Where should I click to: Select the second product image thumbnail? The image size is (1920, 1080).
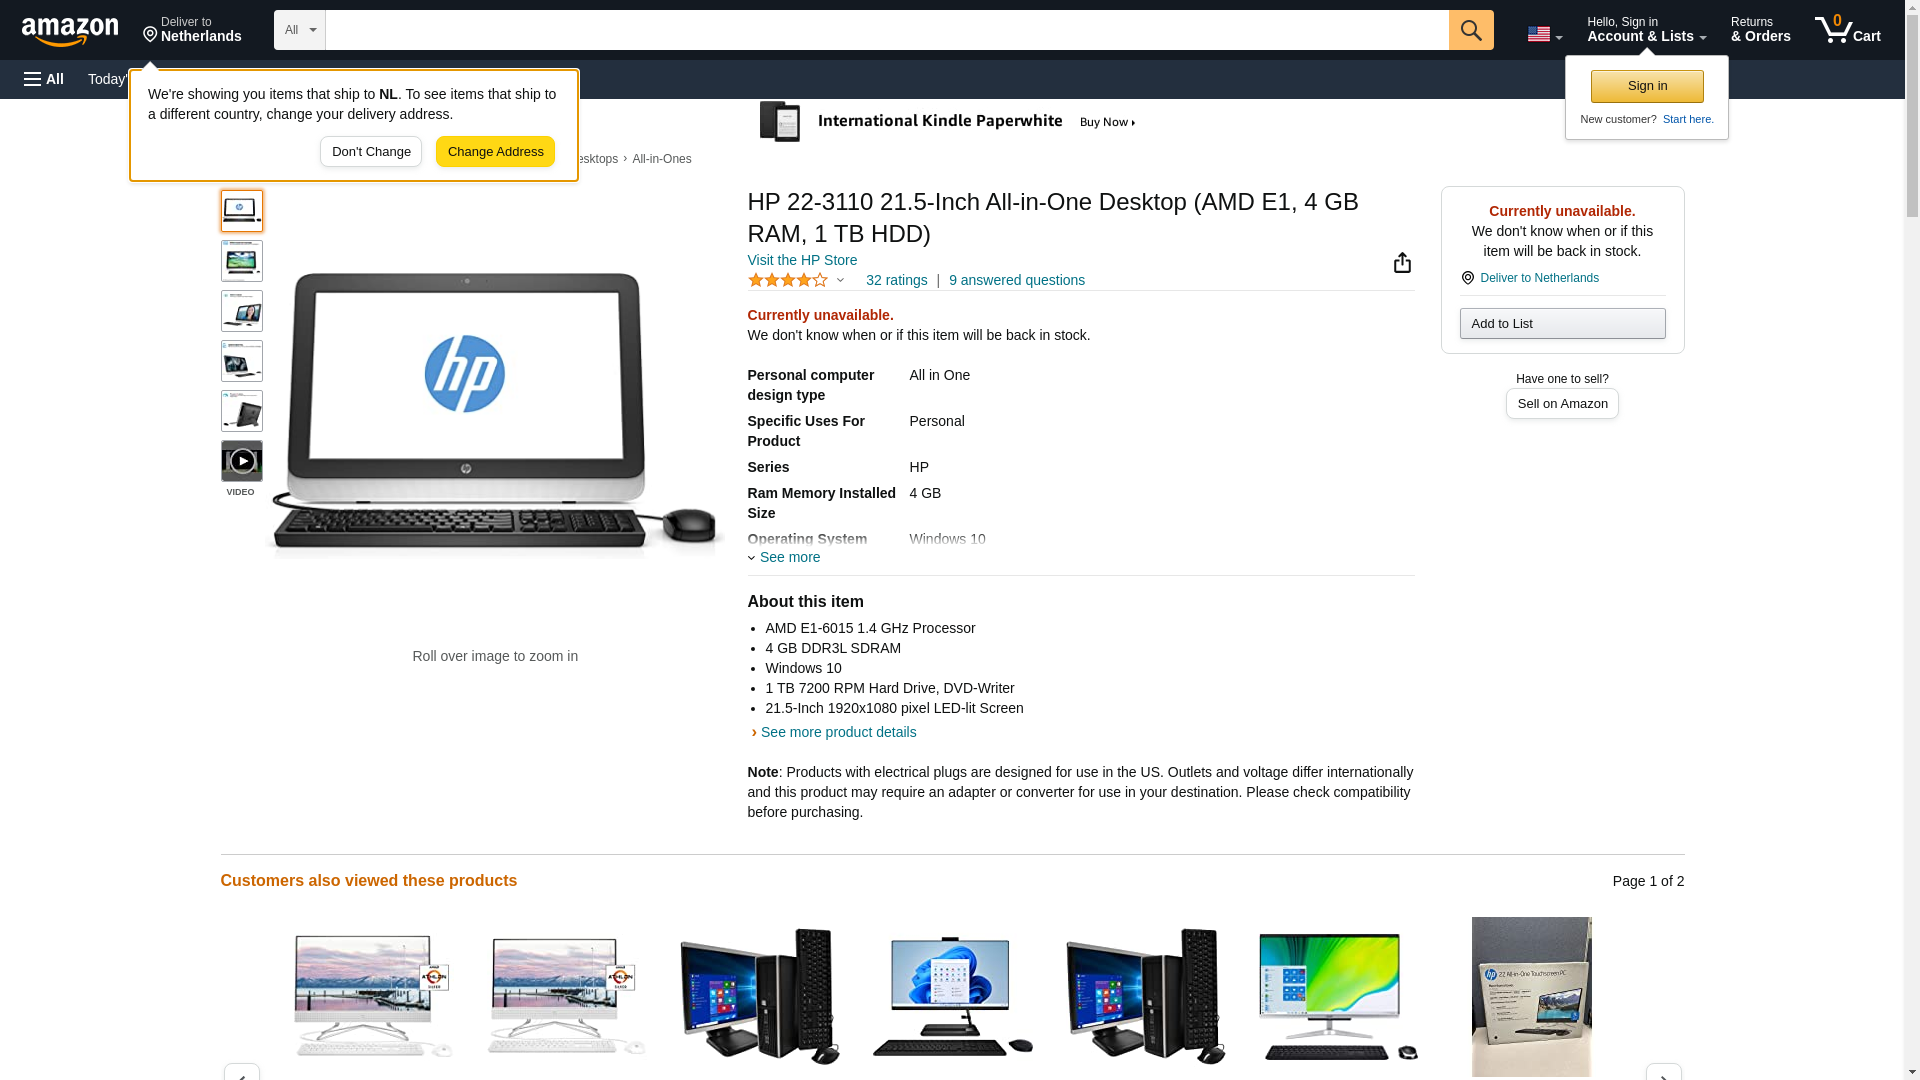241,261
